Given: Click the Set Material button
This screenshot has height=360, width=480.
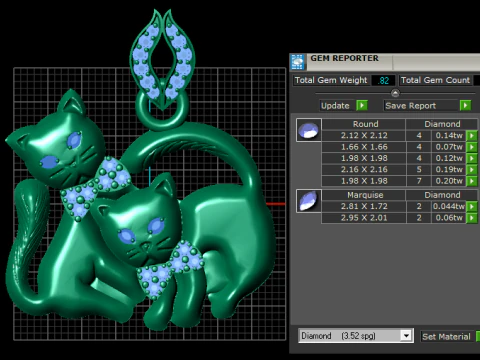Looking at the screenshot, I should coord(446,337).
